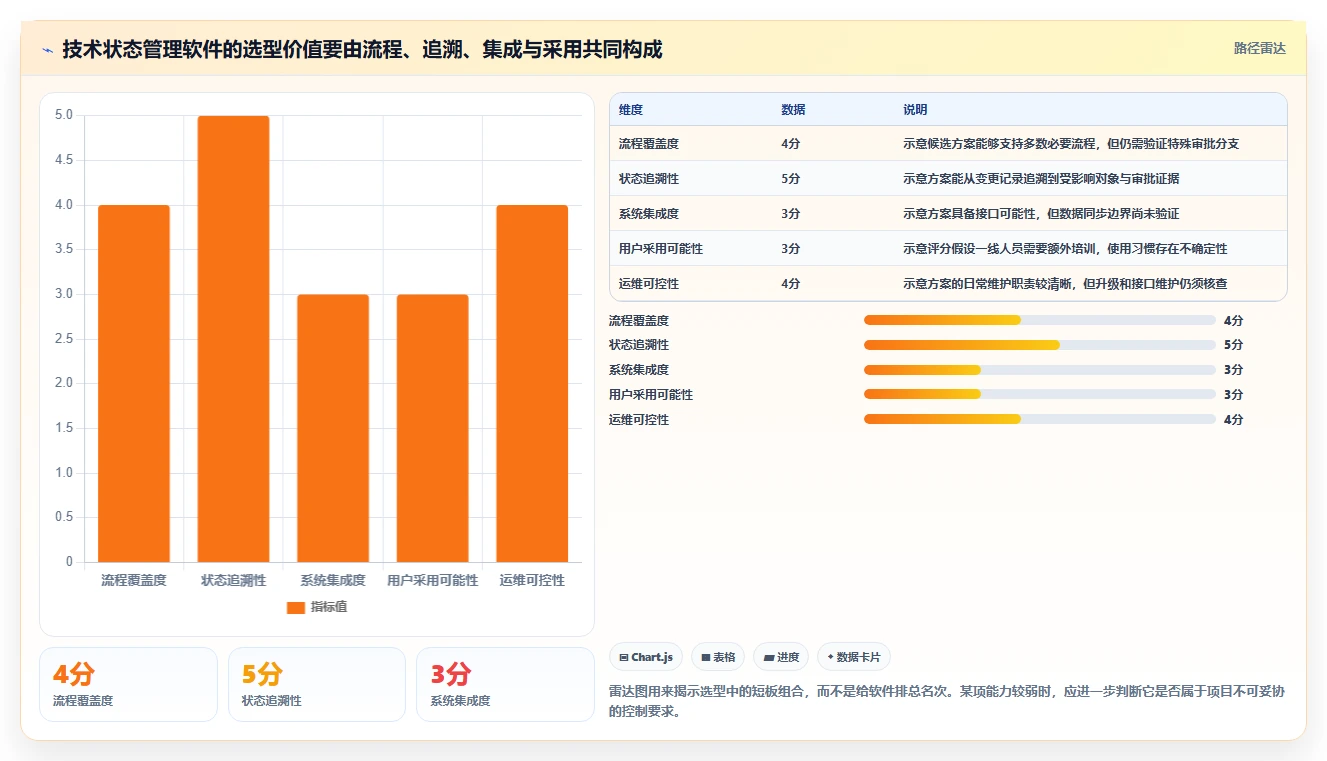Viewport: 1327px width, 761px height.
Task: Click the 状态追溯性 label in the progress list
Action: pos(639,345)
